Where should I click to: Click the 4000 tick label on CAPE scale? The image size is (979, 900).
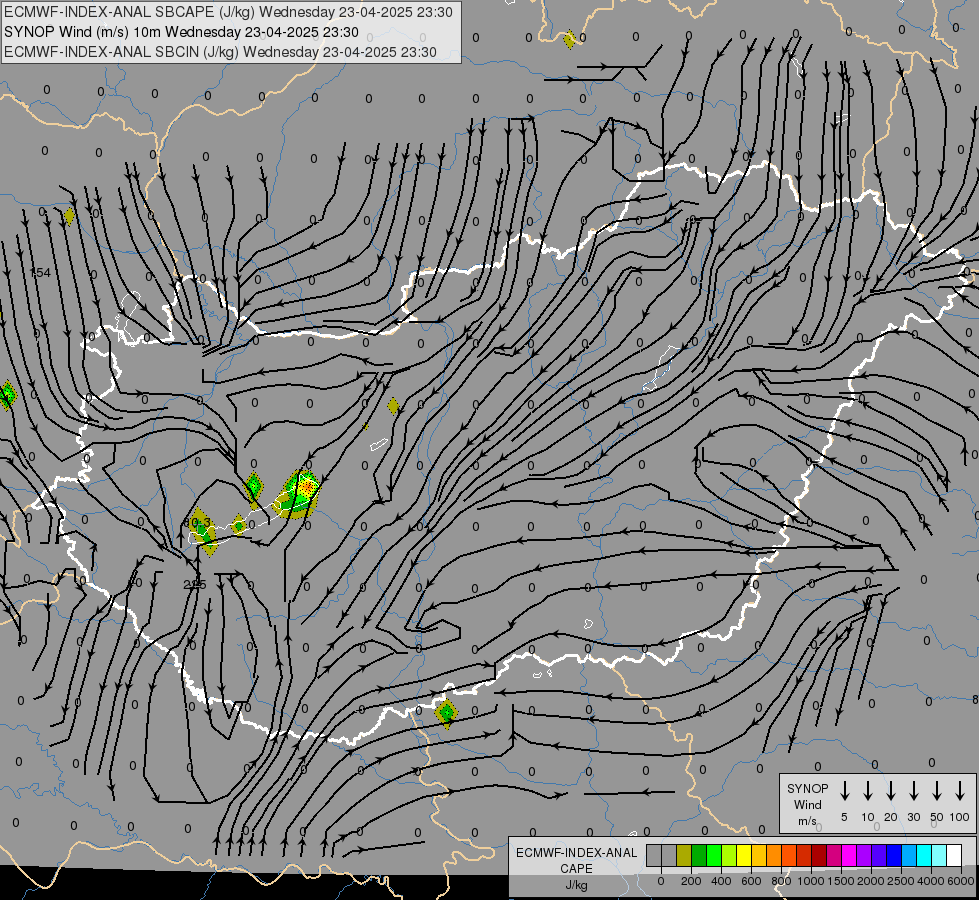click(931, 881)
